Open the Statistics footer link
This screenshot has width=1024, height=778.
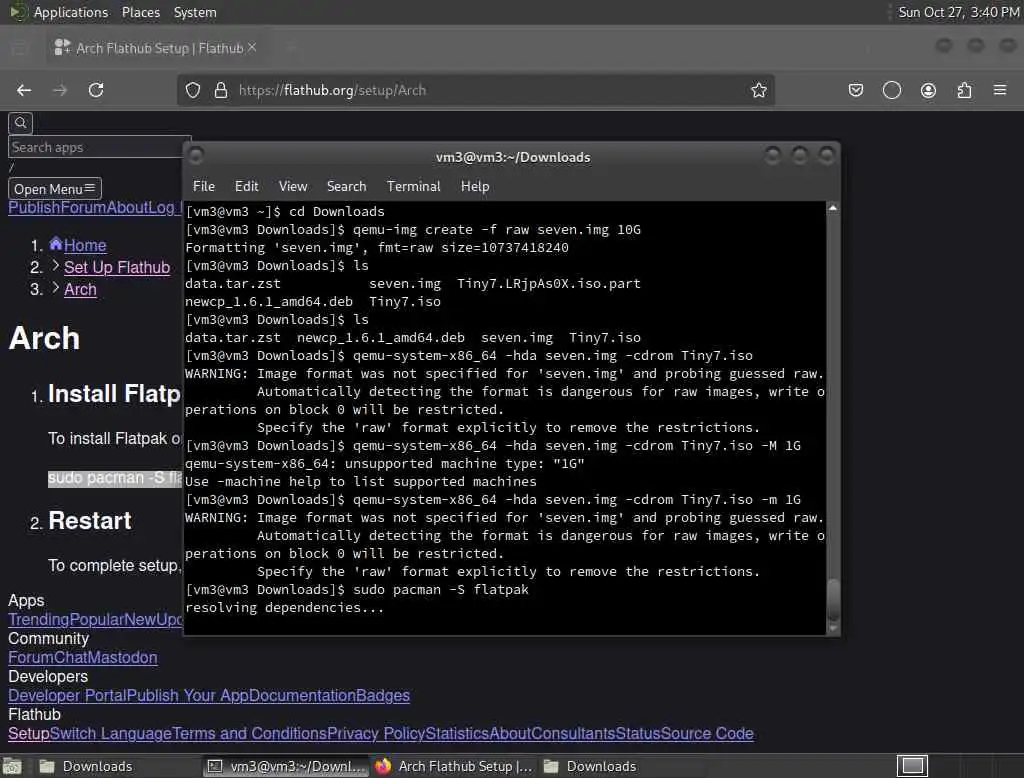(x=456, y=733)
